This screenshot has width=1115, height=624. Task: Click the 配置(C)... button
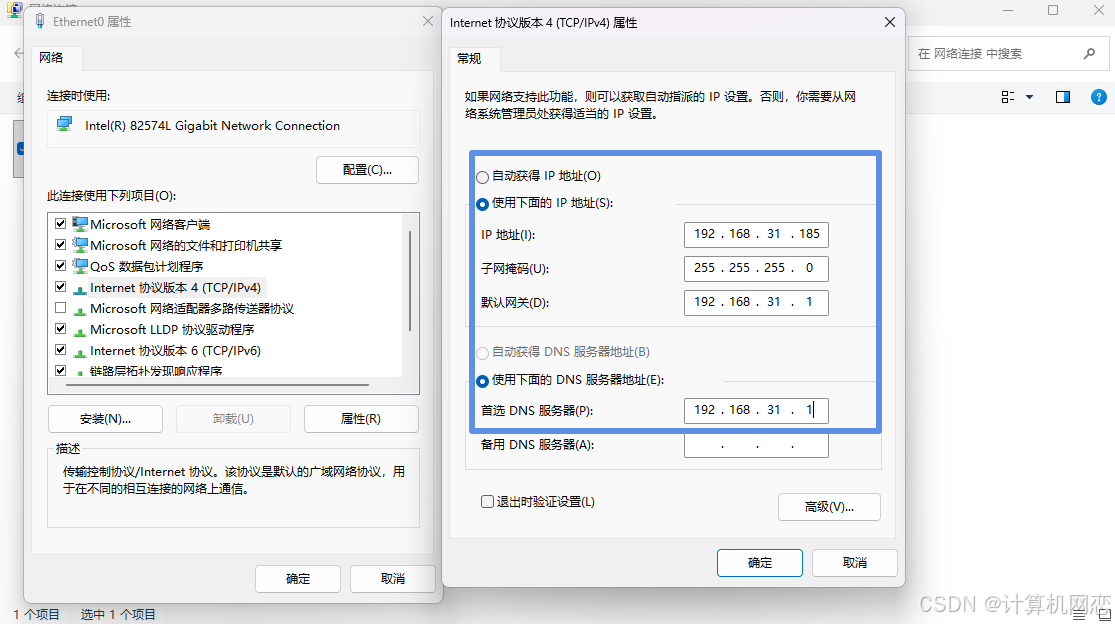point(367,170)
